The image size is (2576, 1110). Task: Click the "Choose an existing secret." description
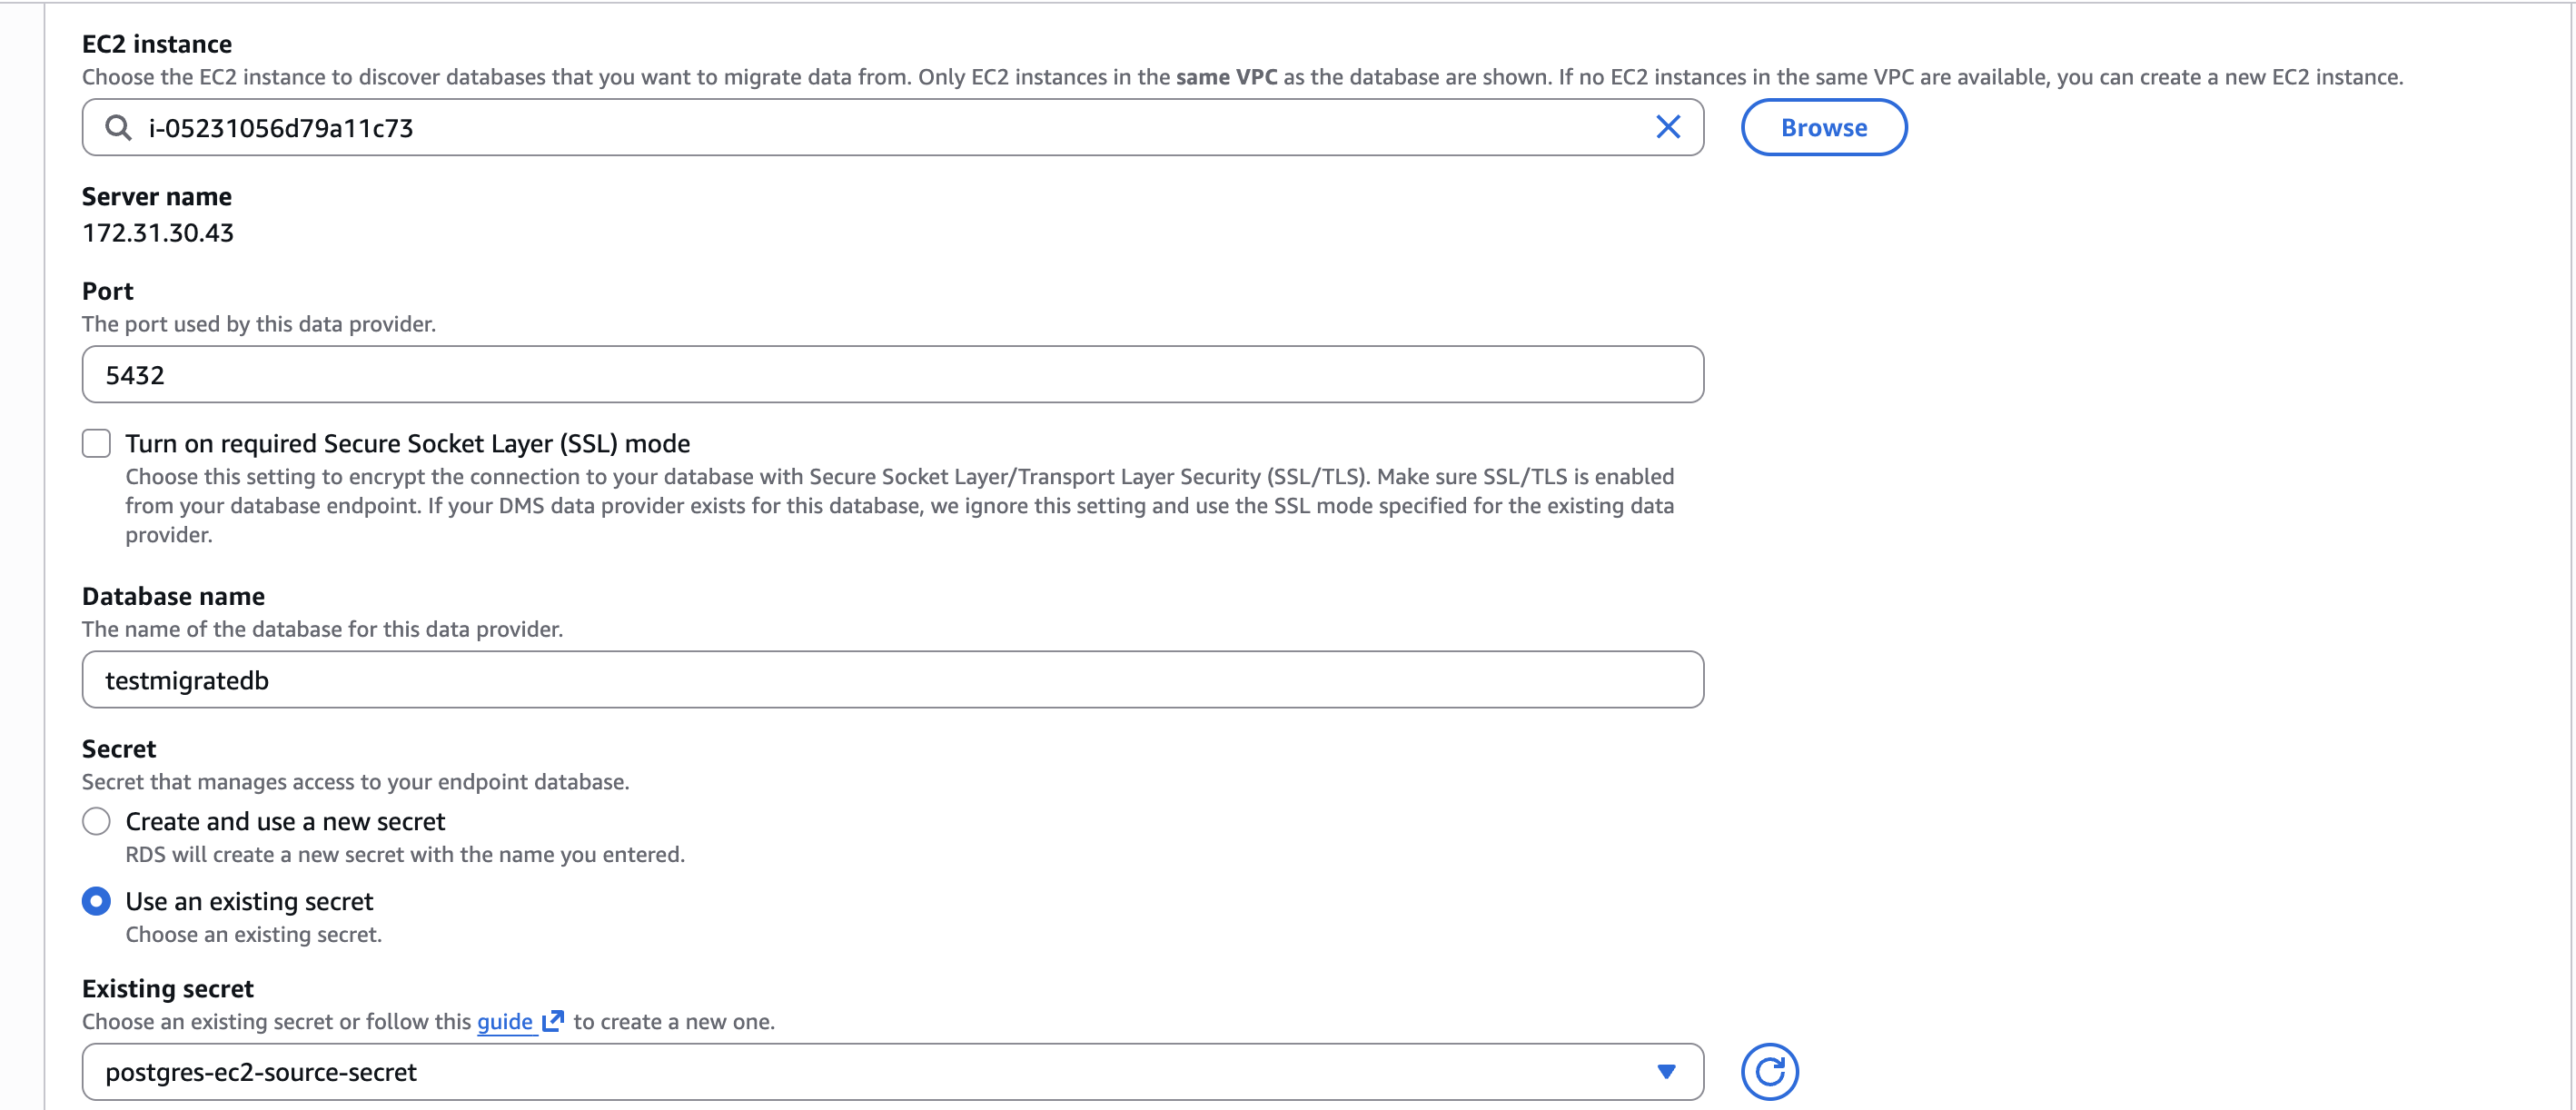coord(253,934)
